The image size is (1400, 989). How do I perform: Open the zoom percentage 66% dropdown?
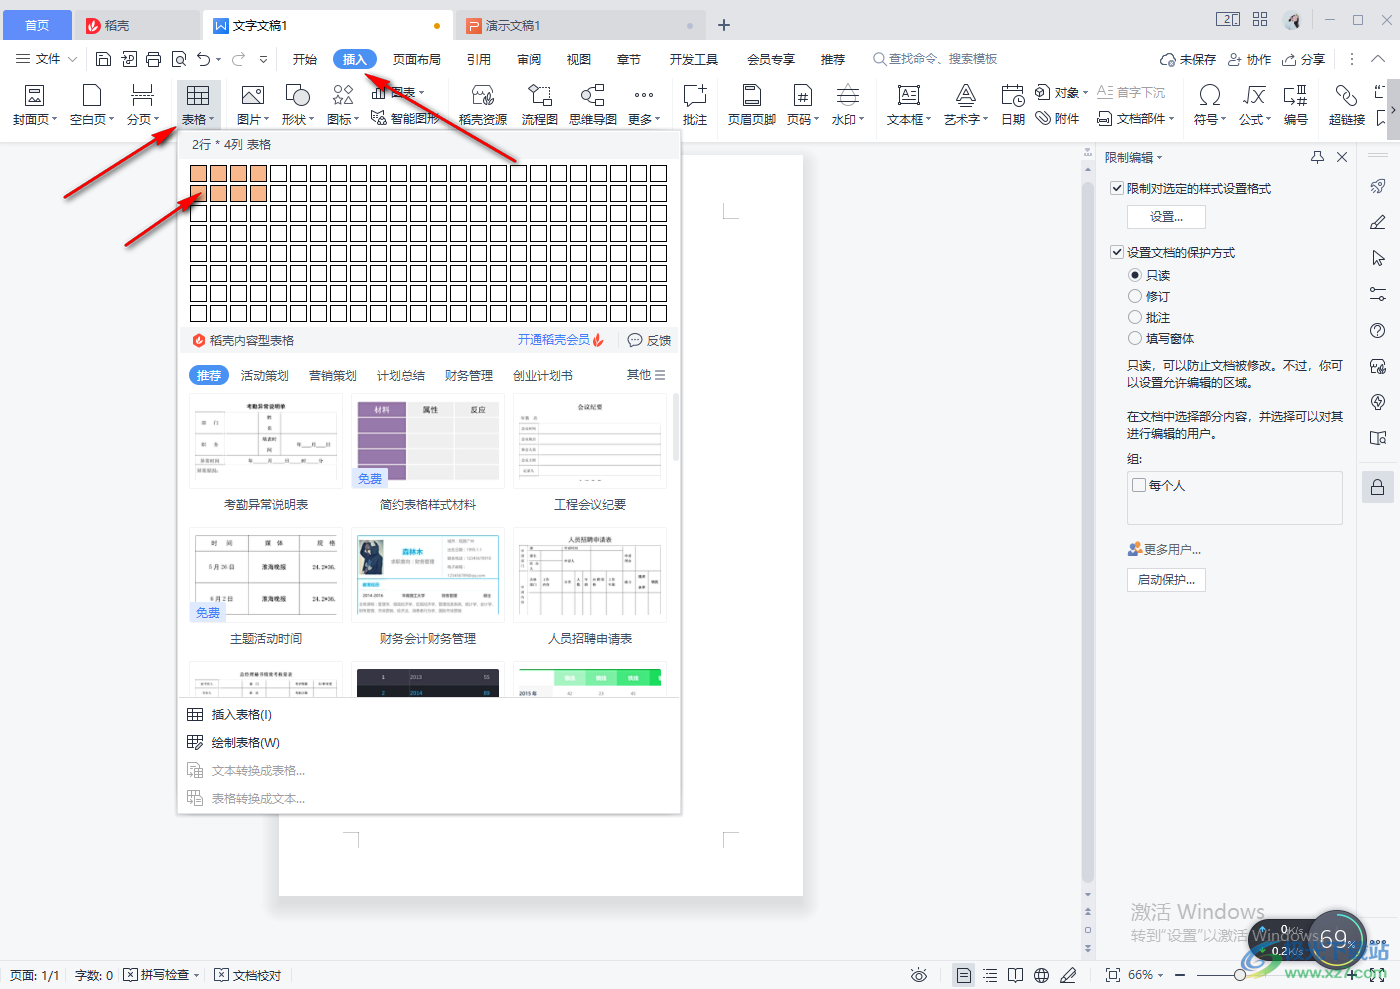click(1145, 975)
